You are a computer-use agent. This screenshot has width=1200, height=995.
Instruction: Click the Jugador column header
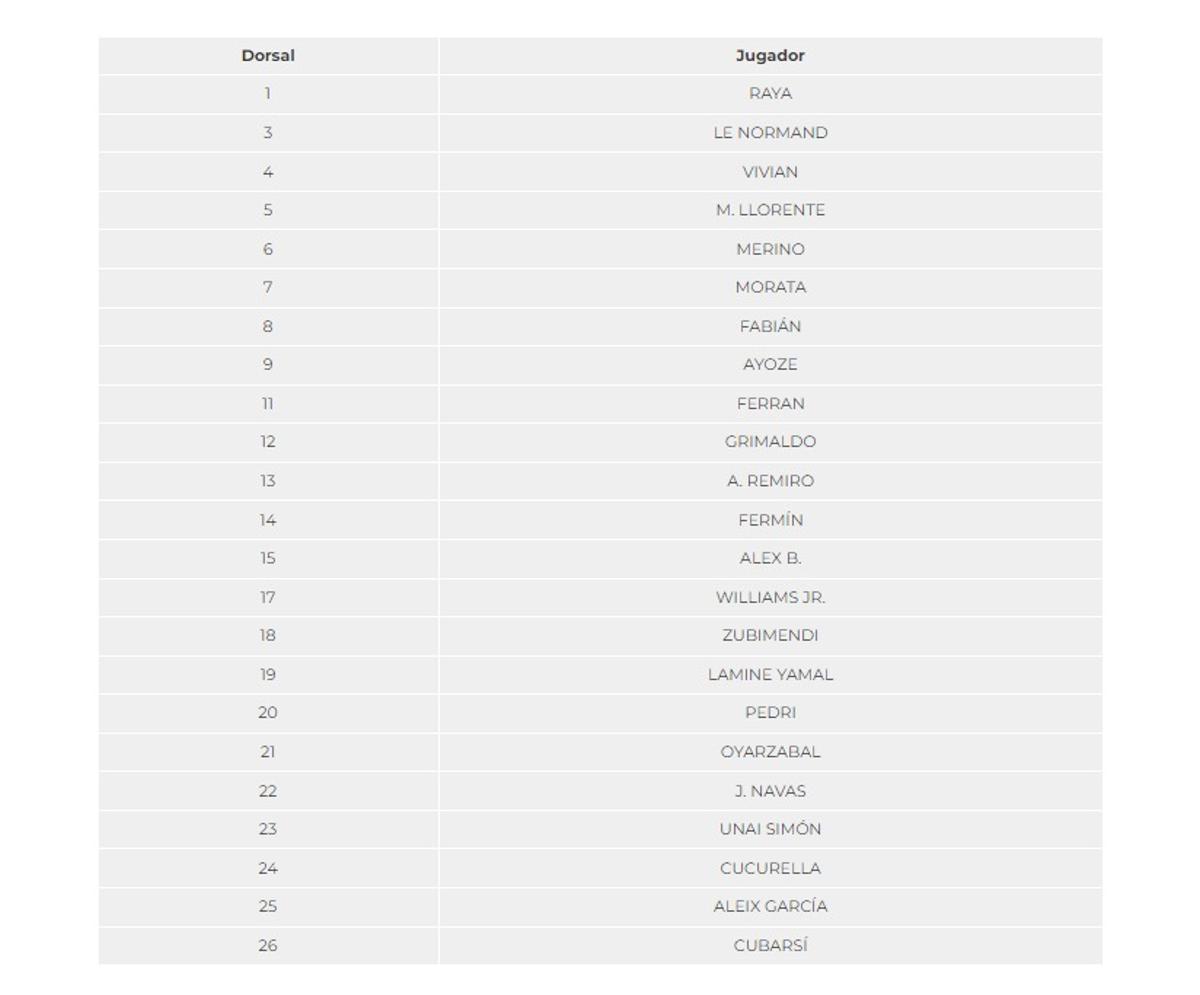point(770,56)
